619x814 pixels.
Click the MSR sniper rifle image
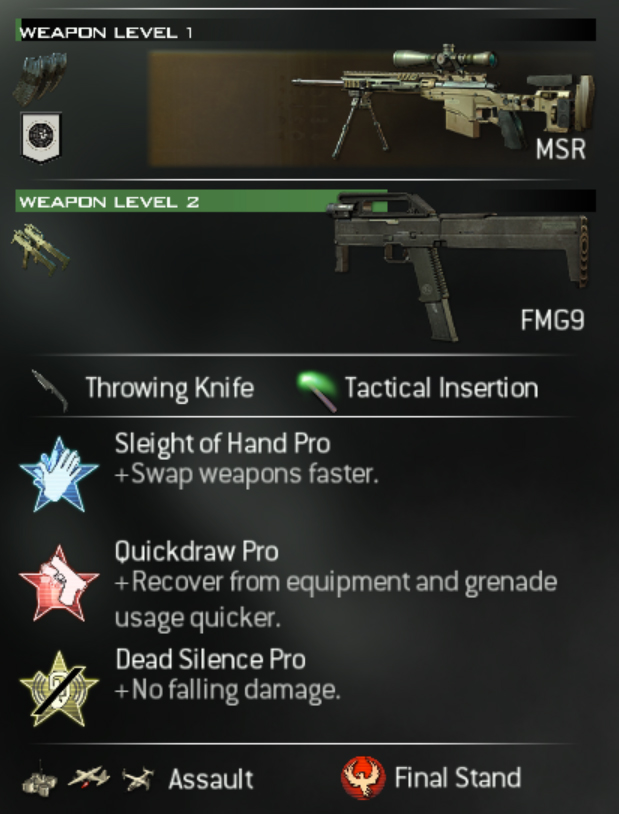[443, 101]
